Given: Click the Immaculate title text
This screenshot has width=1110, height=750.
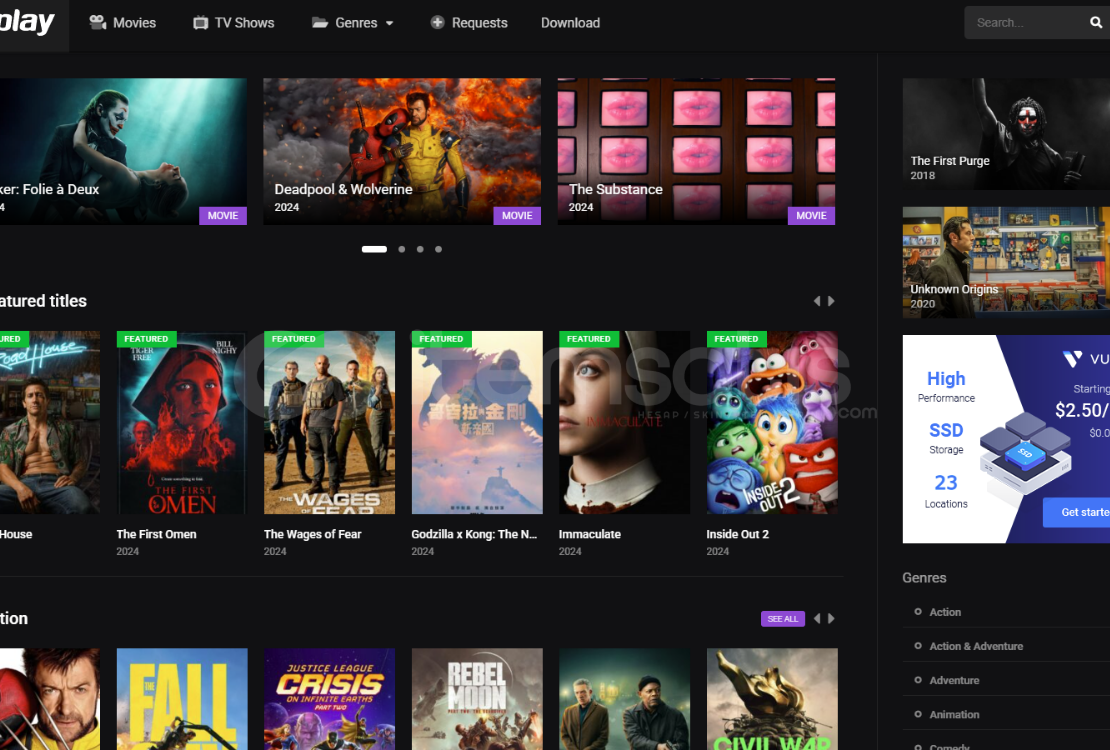Looking at the screenshot, I should (x=590, y=534).
